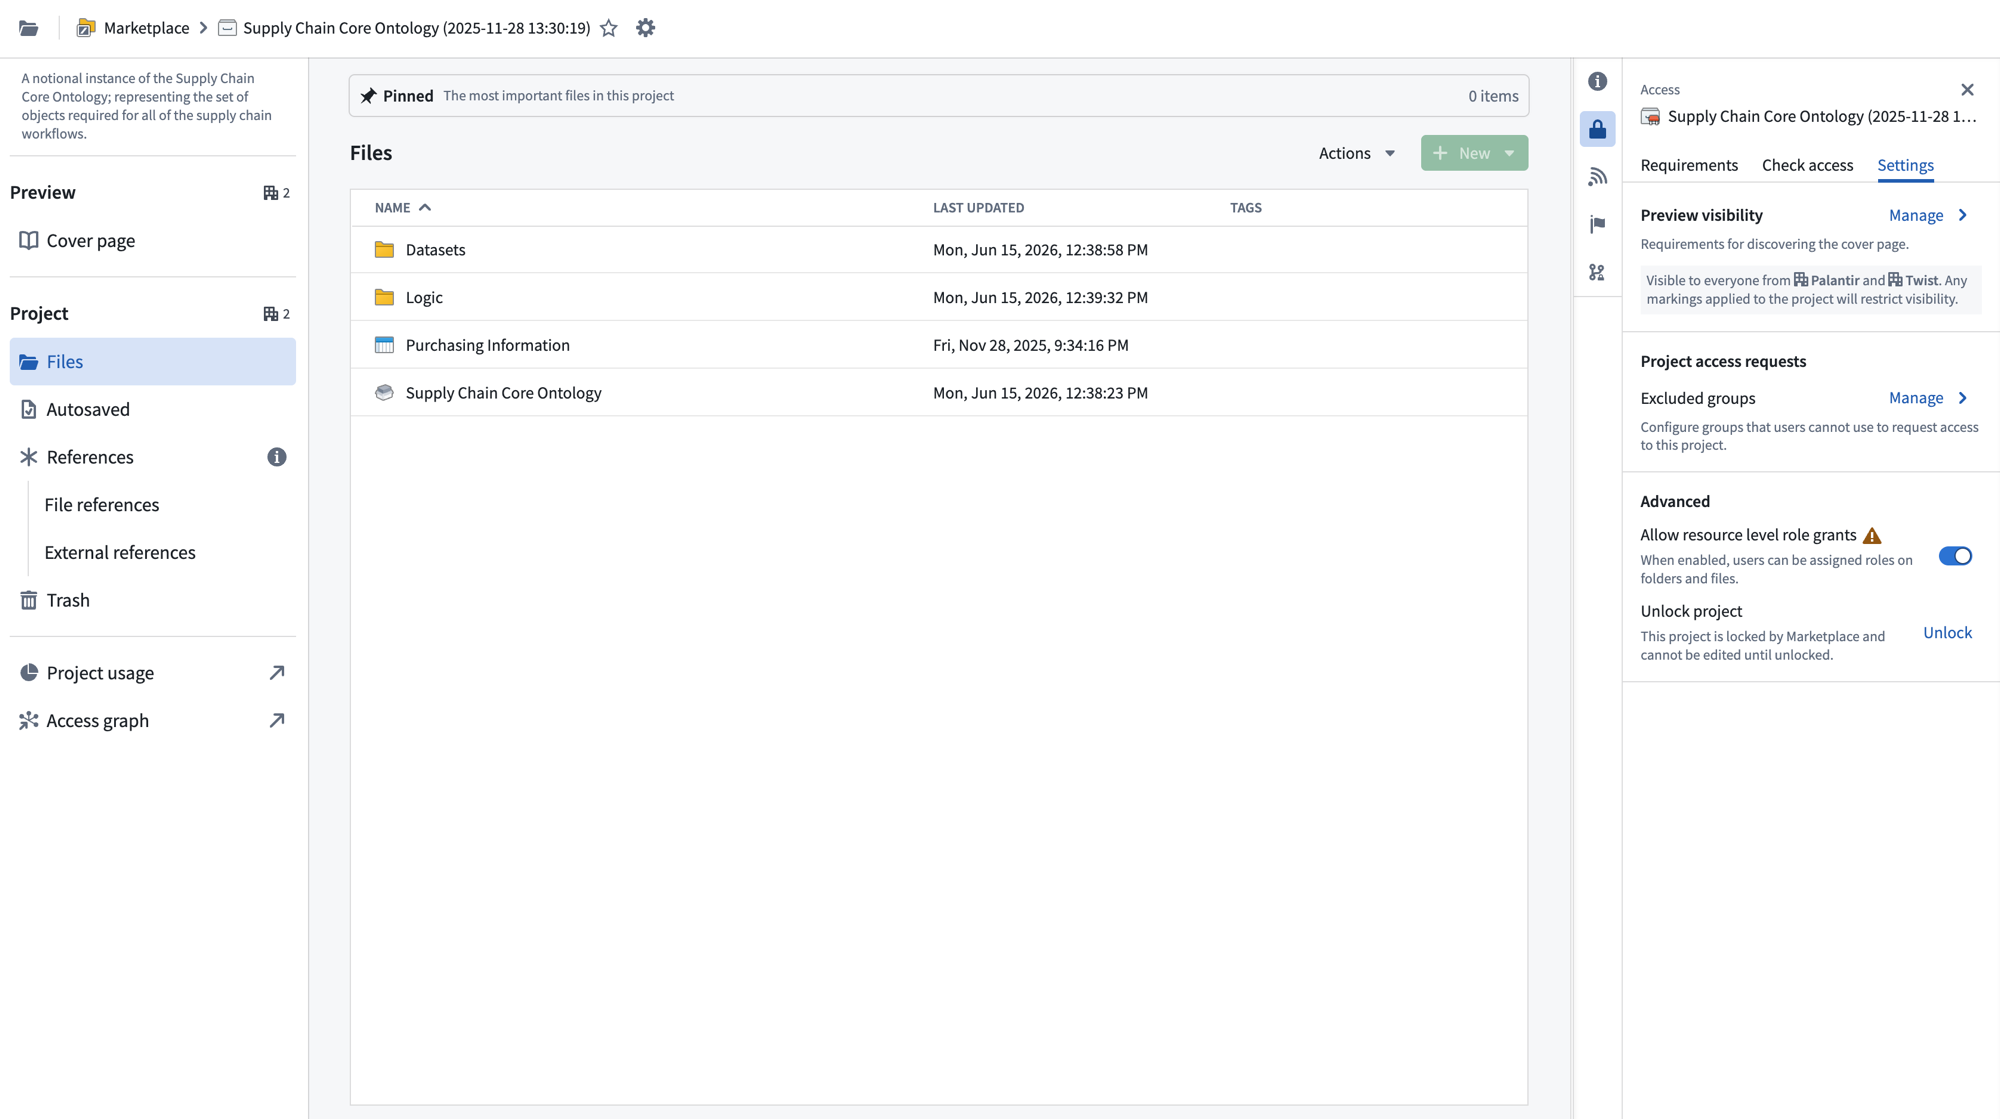Screen dimensions: 2000x1119
Task: Switch to the Requirements tab
Action: click(x=1689, y=165)
